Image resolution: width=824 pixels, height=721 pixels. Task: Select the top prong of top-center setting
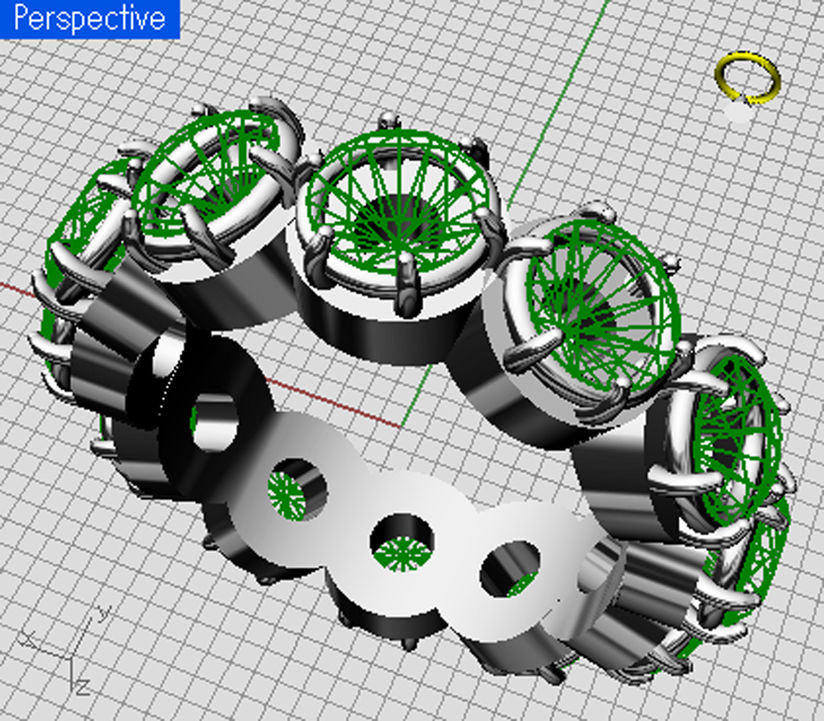pos(391,125)
